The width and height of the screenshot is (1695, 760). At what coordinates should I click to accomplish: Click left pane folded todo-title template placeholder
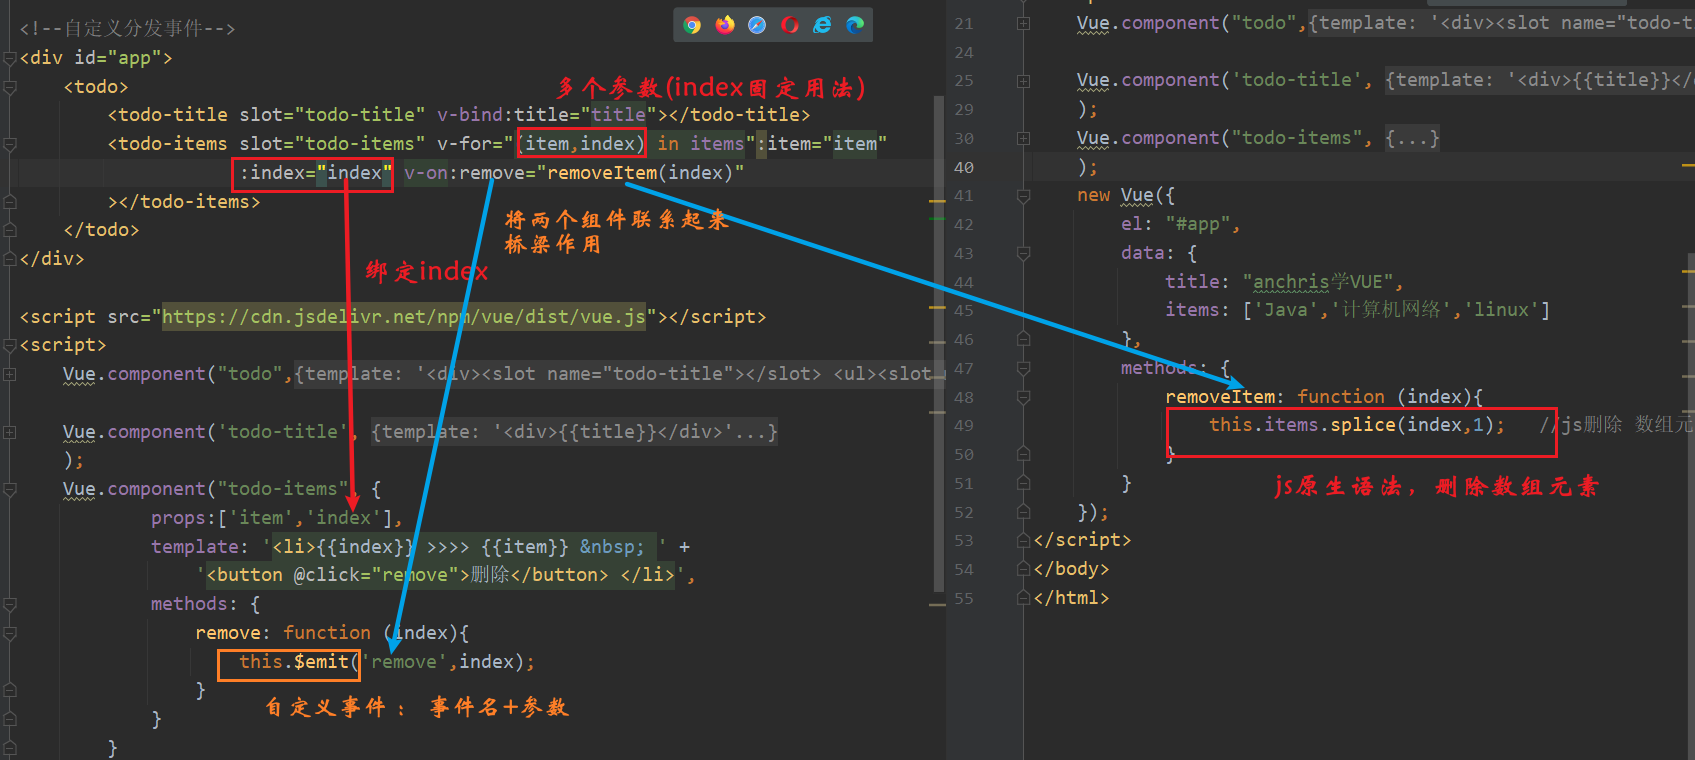pos(574,432)
